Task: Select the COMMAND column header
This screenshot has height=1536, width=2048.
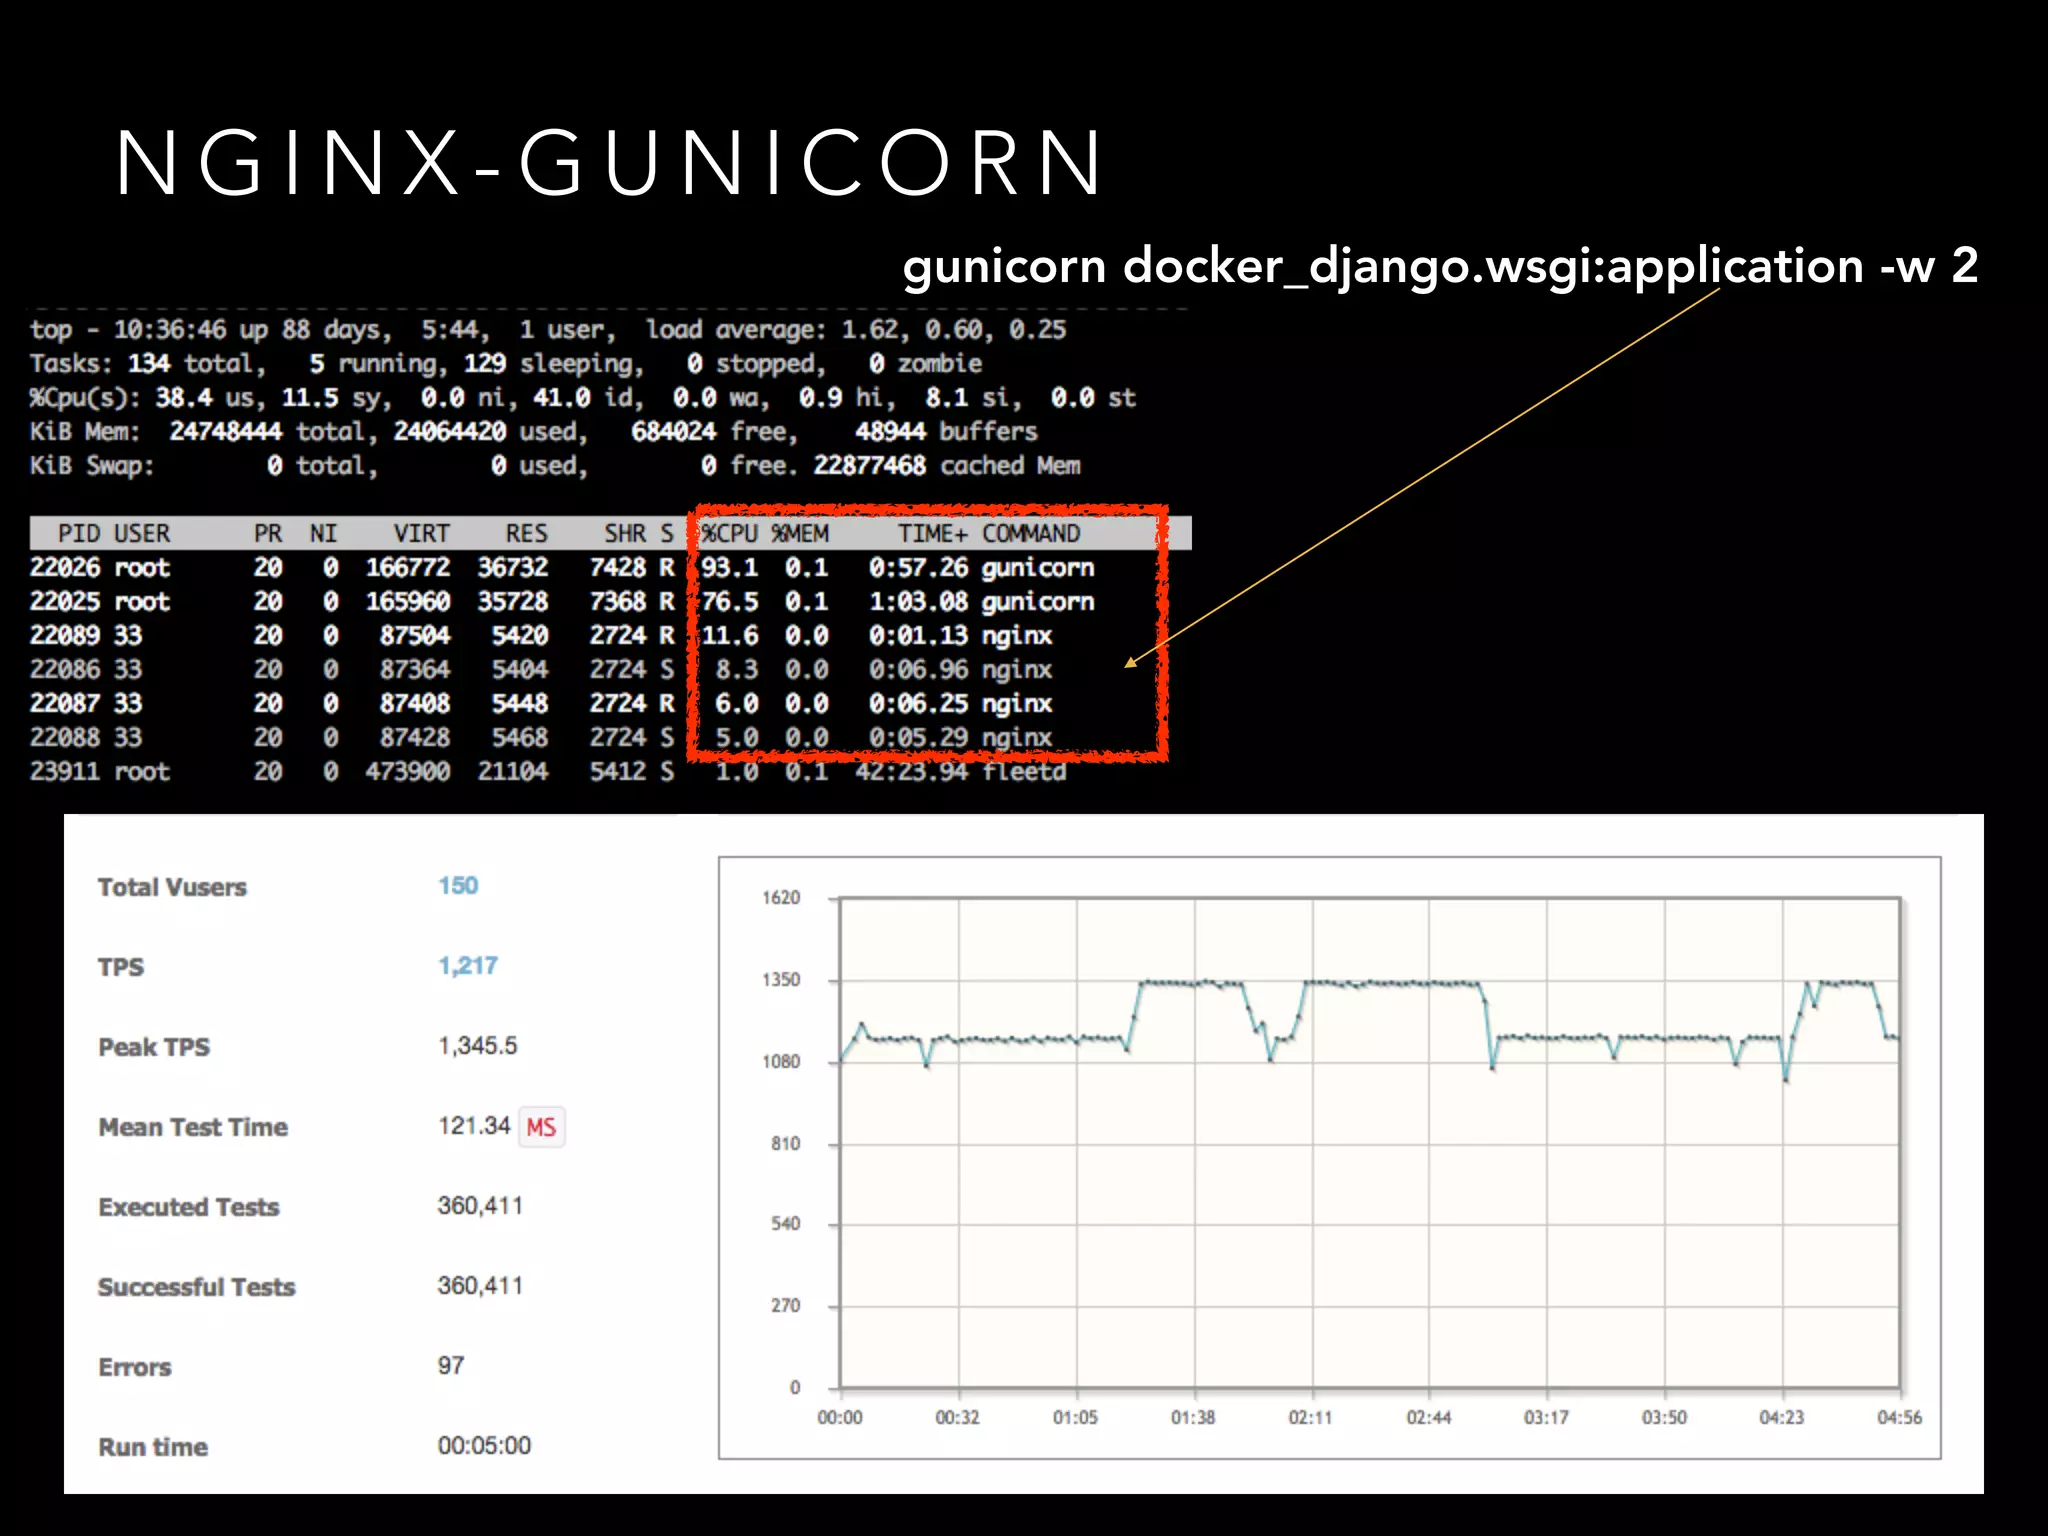Action: [1030, 533]
